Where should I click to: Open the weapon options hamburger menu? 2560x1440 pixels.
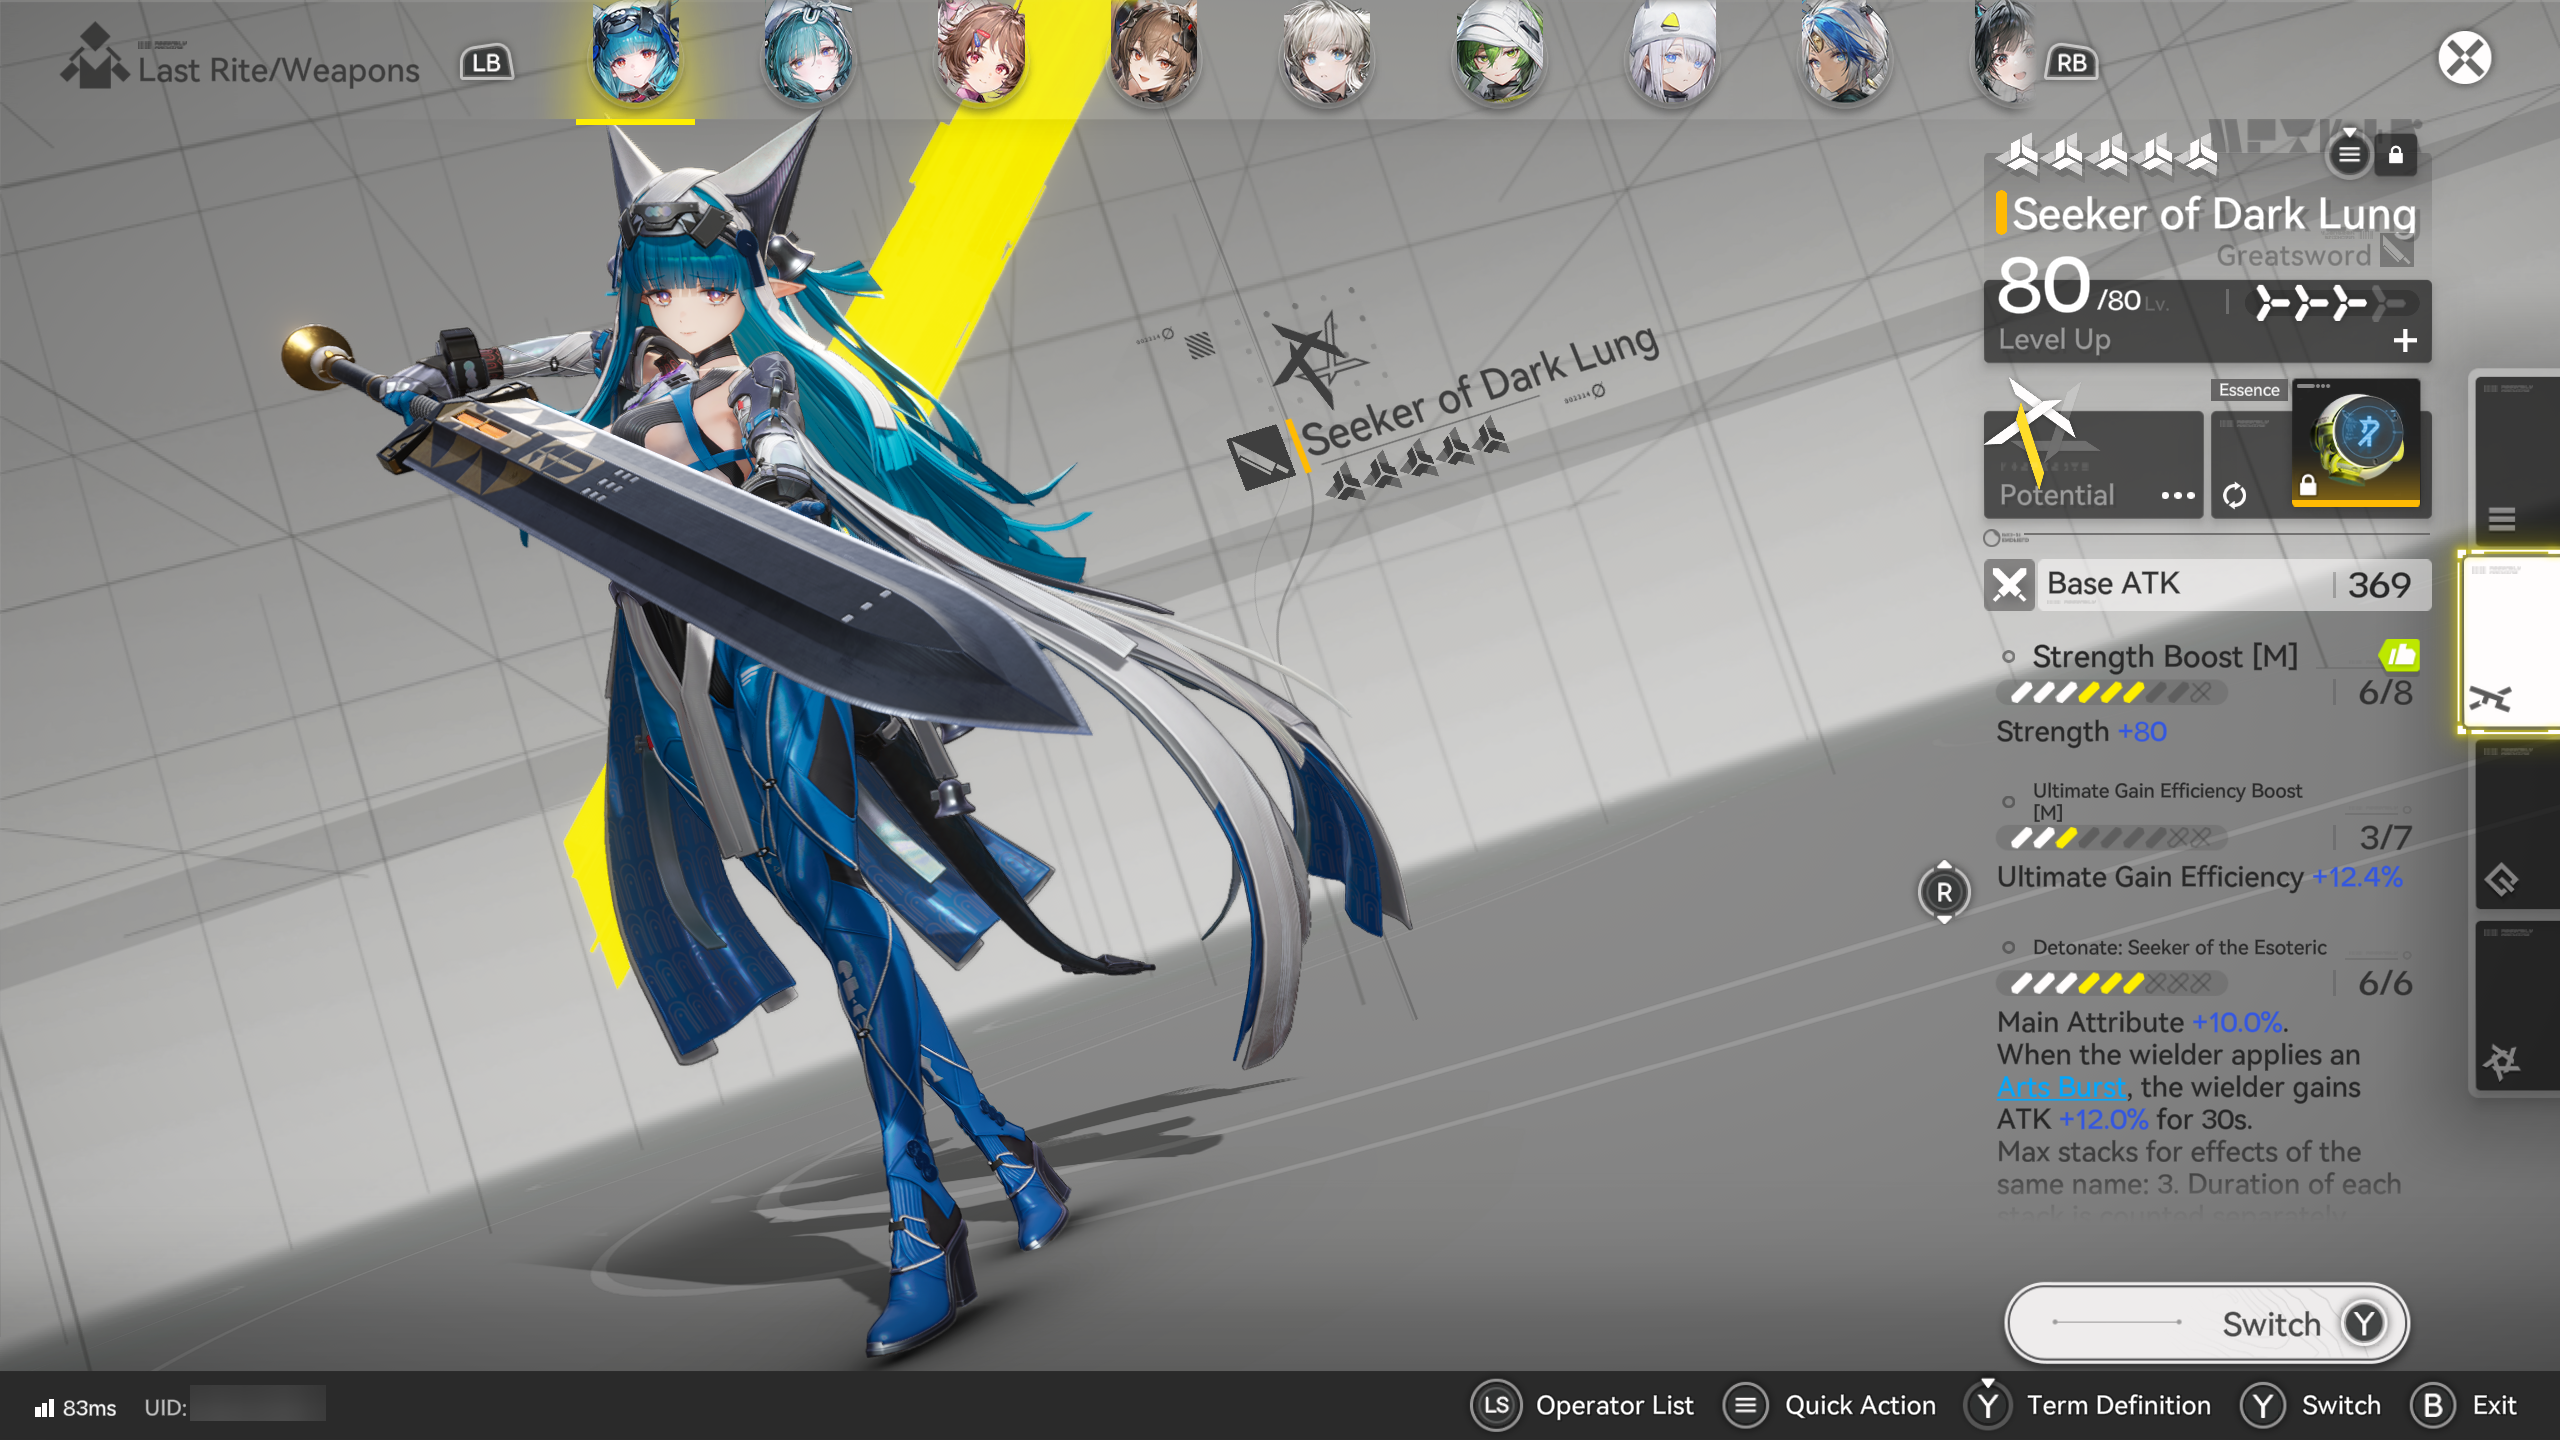[x=2349, y=155]
